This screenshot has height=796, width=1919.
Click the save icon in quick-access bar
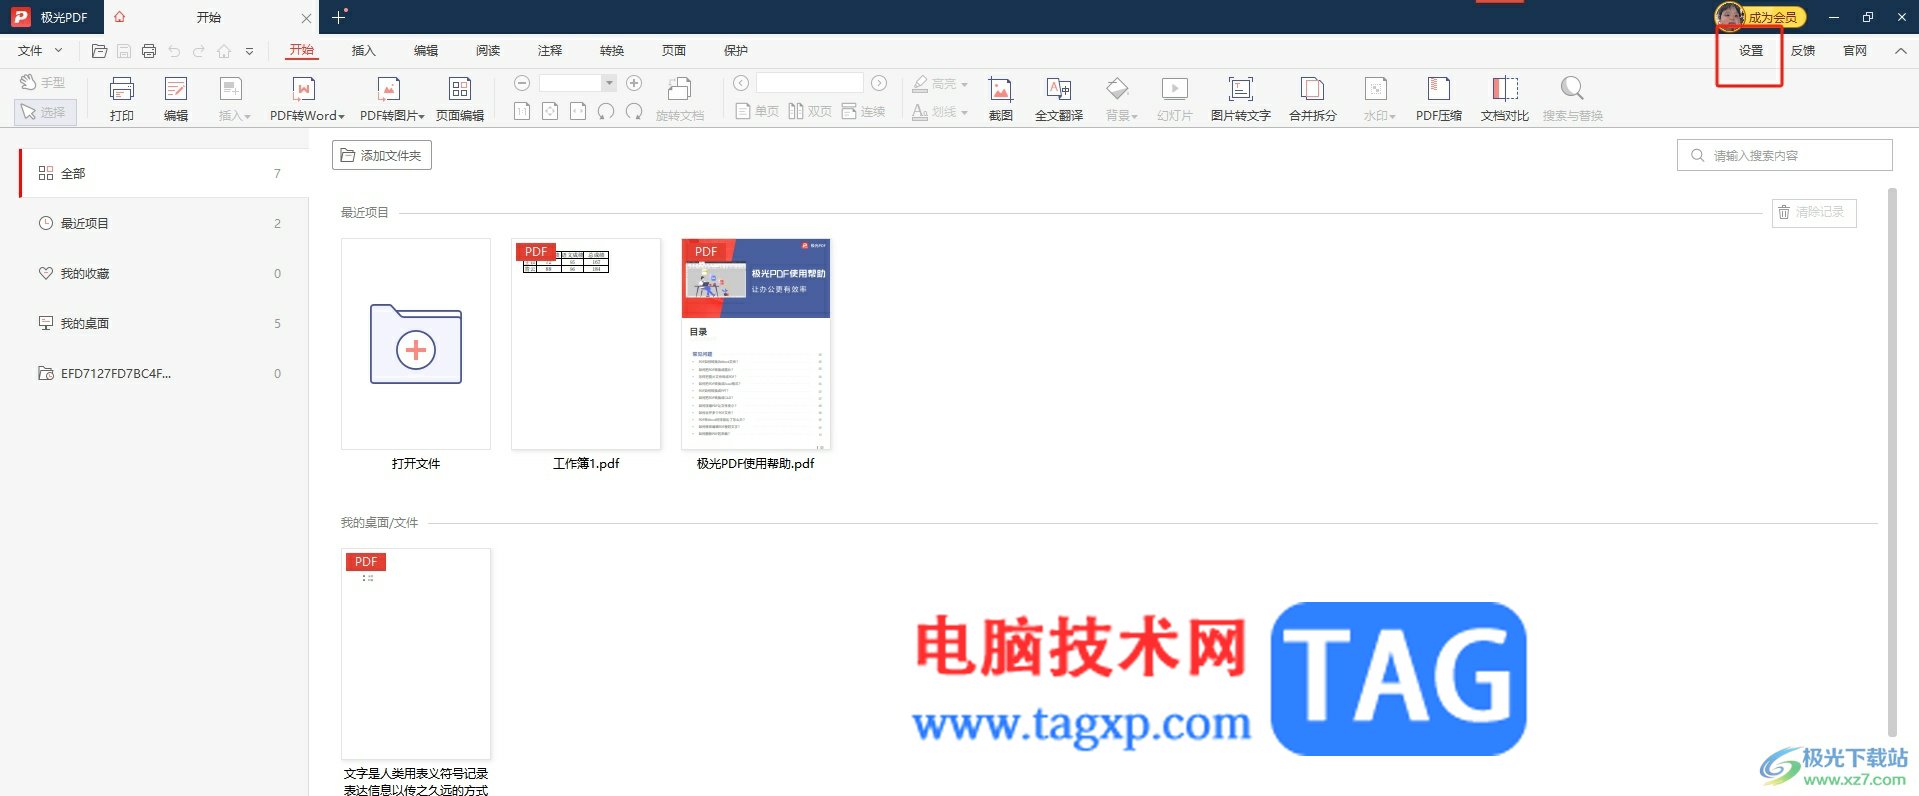tap(124, 51)
